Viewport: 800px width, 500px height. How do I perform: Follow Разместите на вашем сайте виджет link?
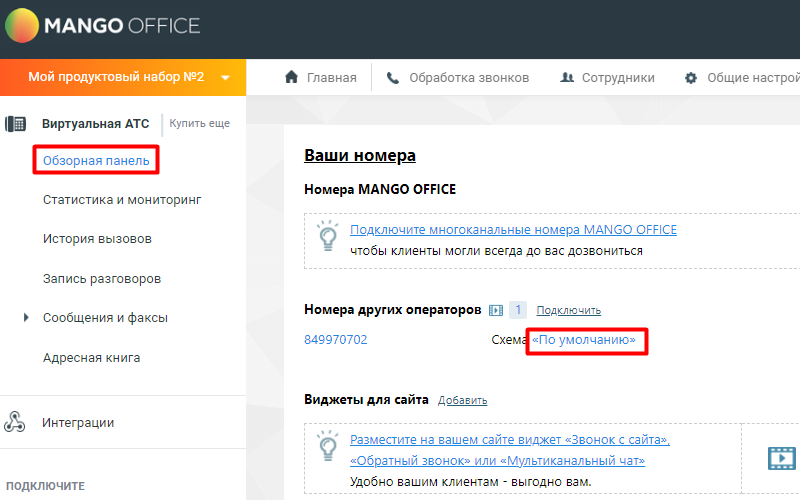click(510, 440)
